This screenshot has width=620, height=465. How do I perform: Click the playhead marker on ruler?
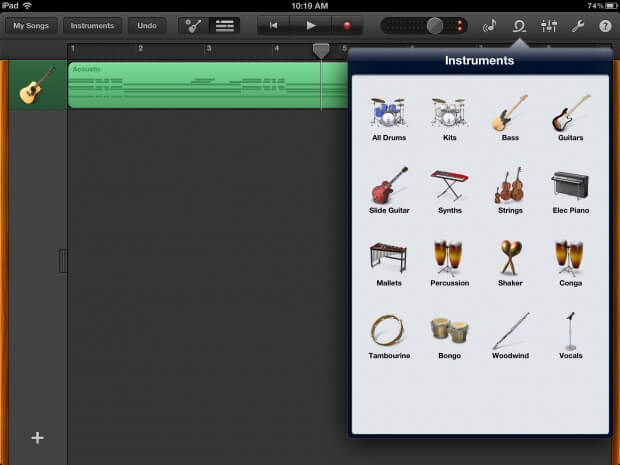pyautogui.click(x=321, y=51)
